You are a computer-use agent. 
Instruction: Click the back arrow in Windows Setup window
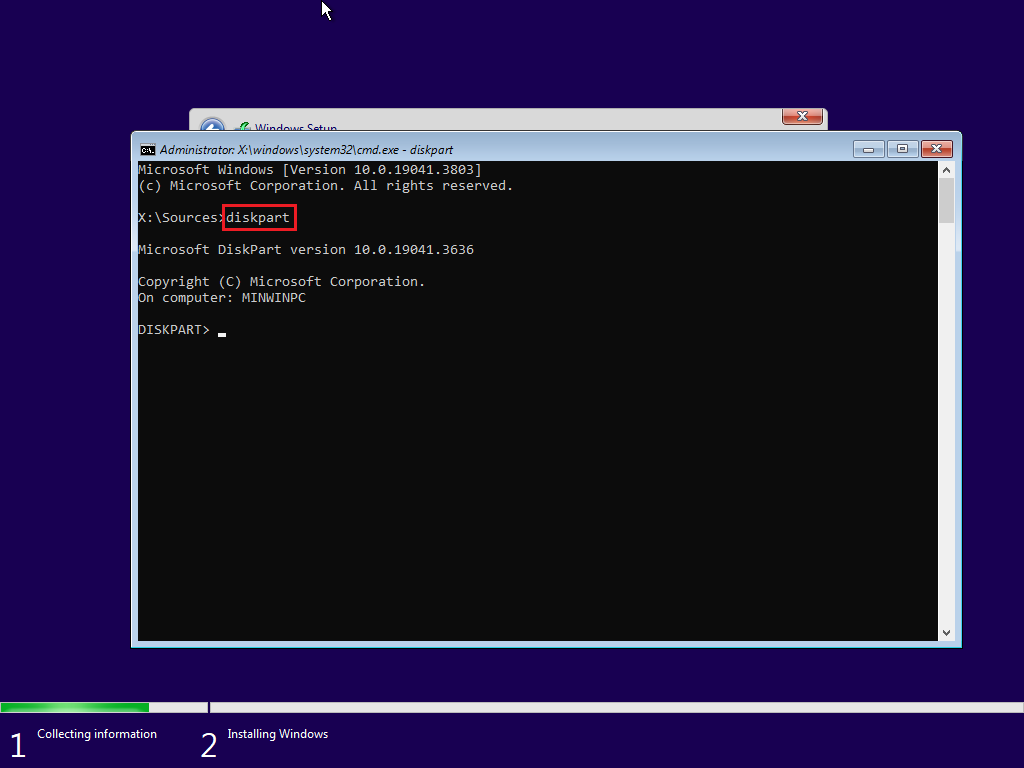click(212, 125)
